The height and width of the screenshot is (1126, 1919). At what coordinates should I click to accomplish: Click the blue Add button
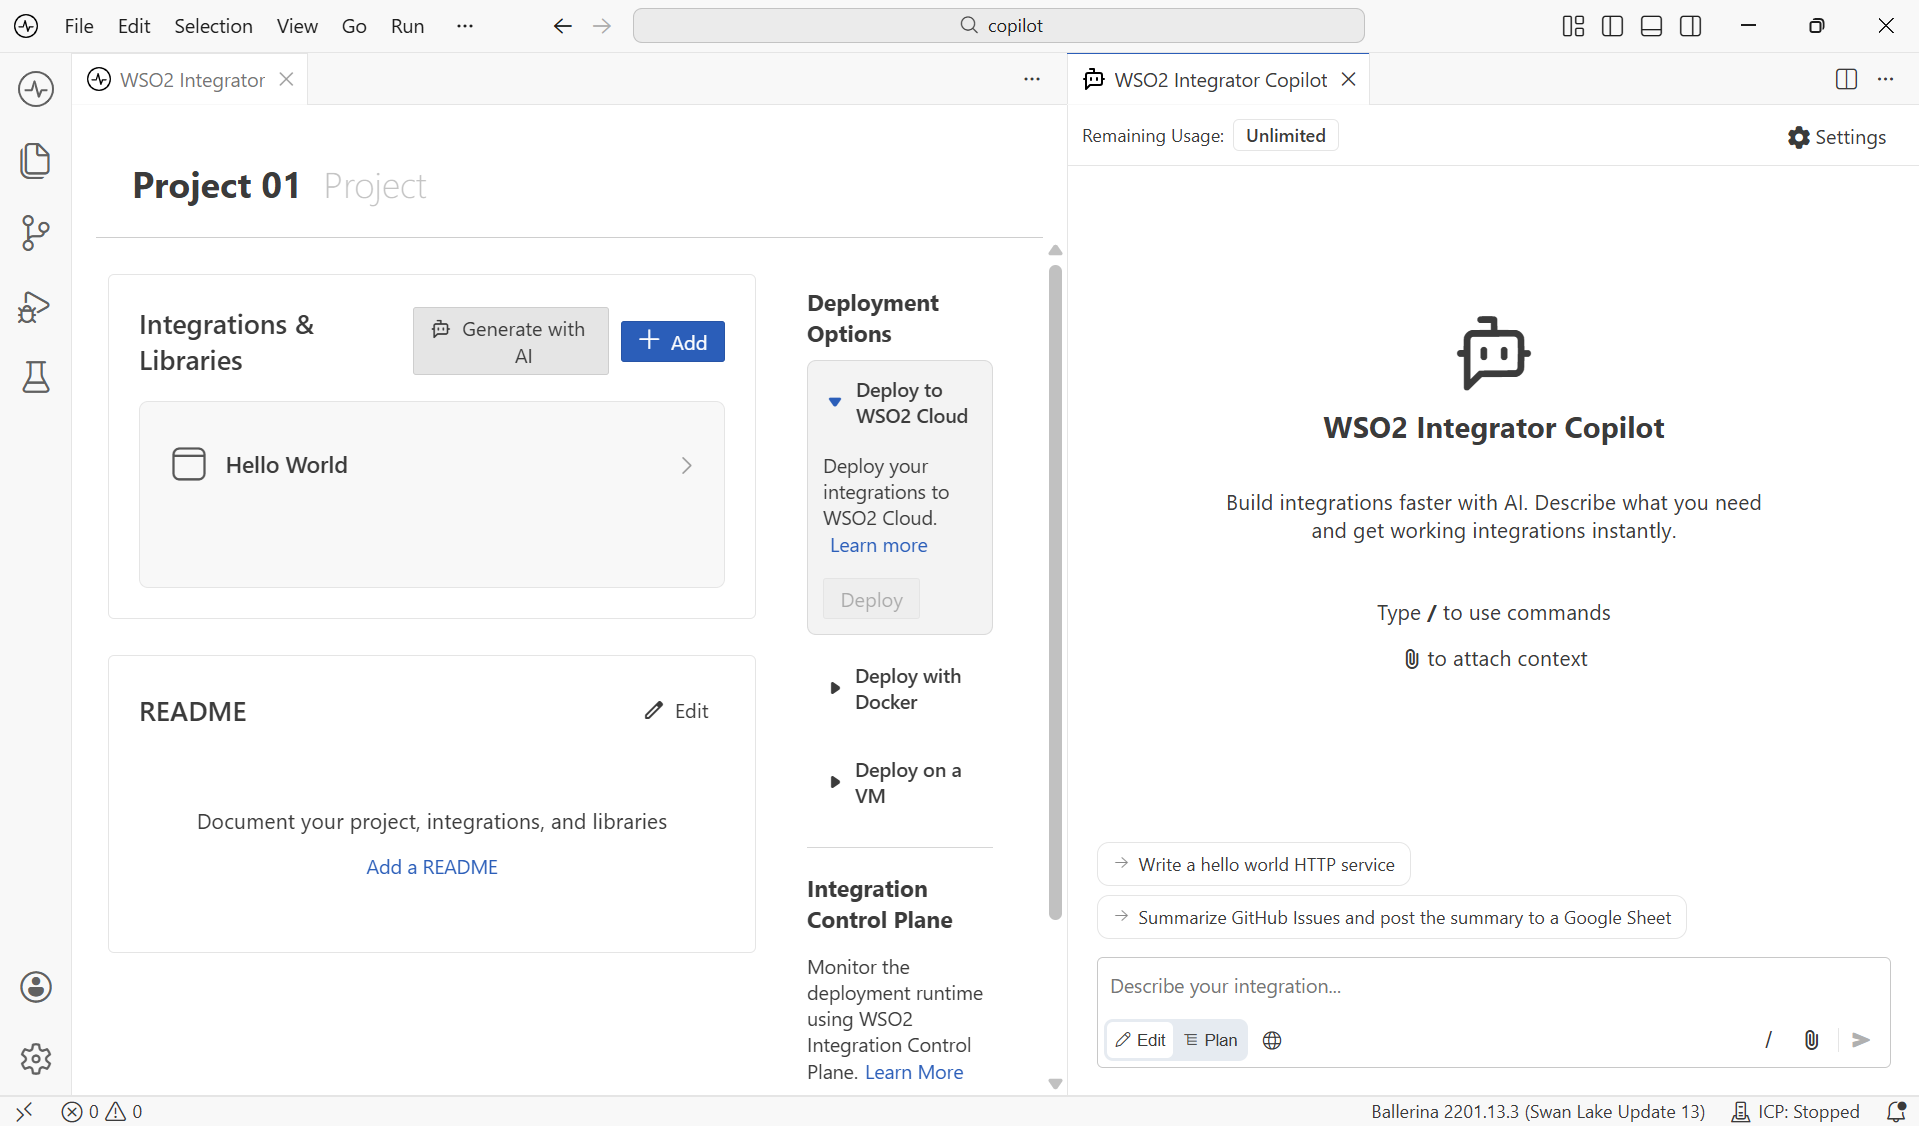coord(673,342)
